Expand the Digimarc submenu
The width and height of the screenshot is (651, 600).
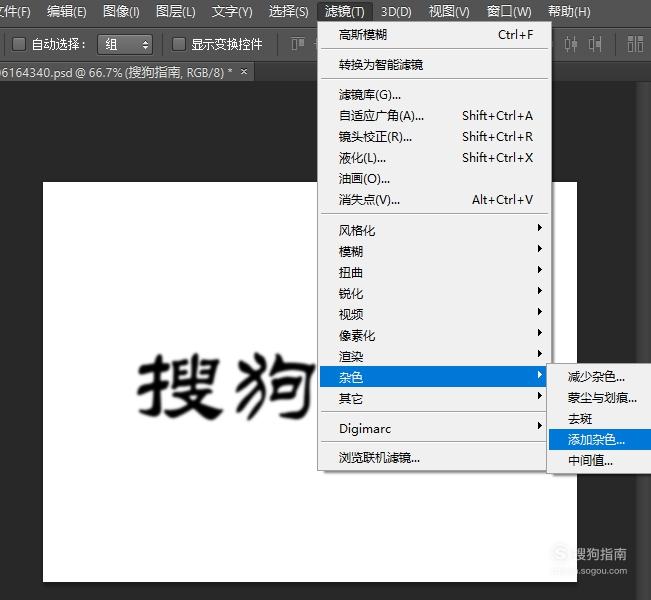(435, 428)
